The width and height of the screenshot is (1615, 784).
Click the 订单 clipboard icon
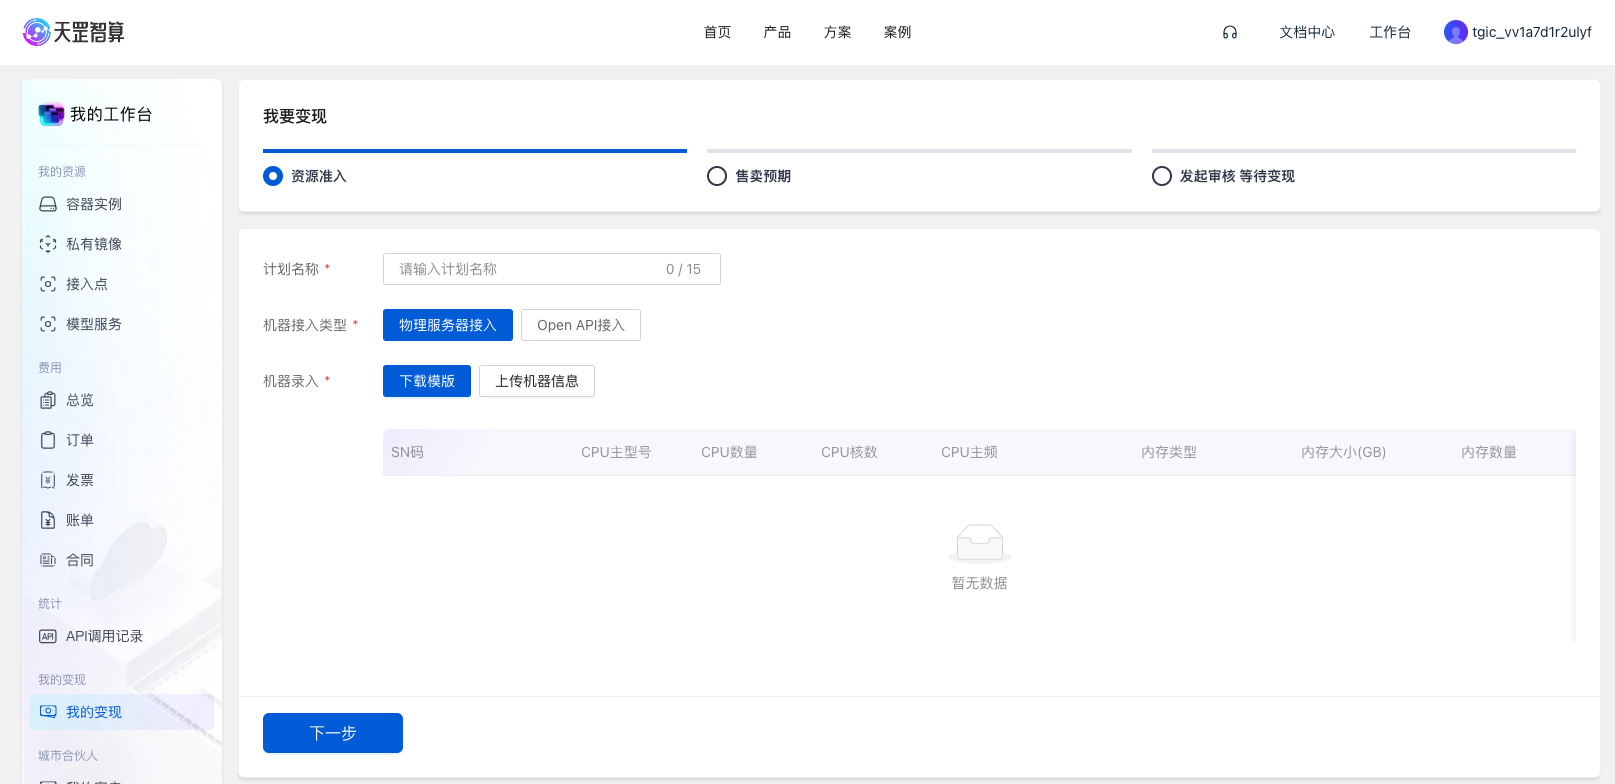(48, 440)
